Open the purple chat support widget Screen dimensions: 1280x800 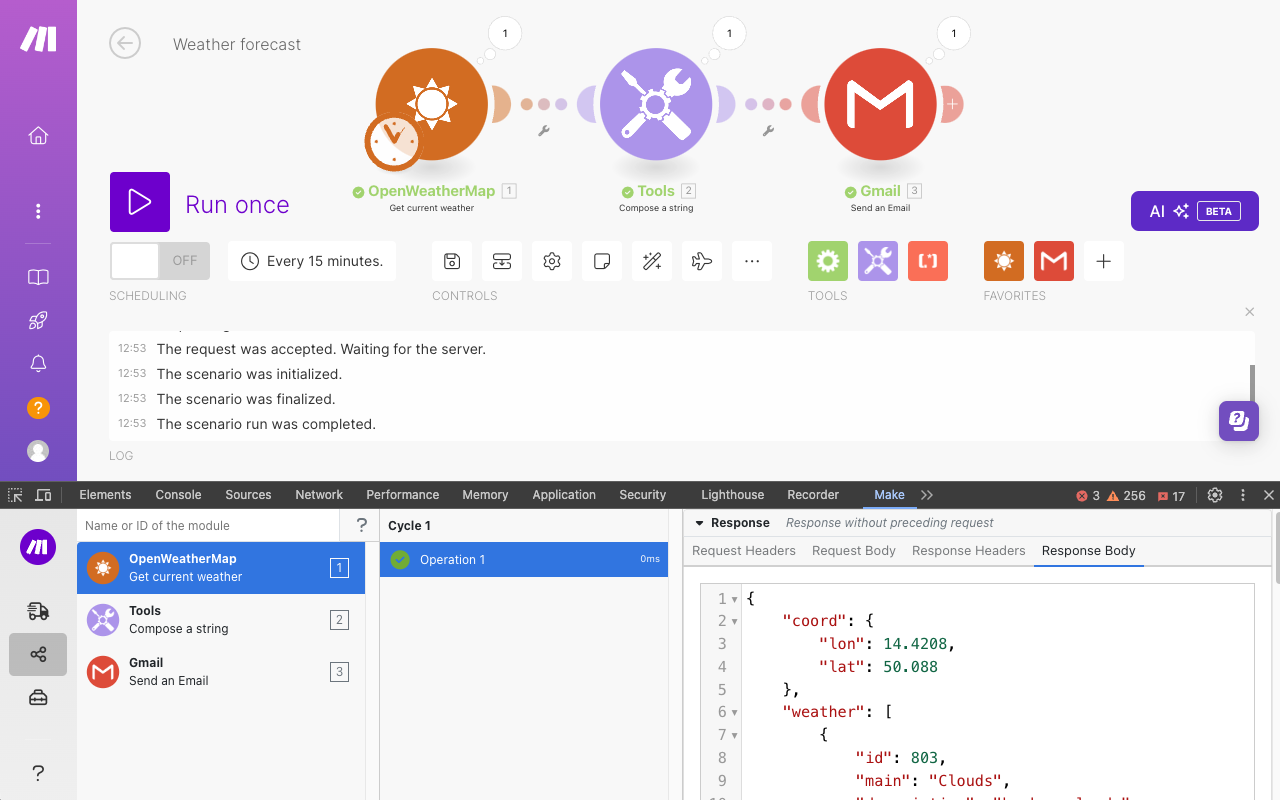coord(1239,421)
